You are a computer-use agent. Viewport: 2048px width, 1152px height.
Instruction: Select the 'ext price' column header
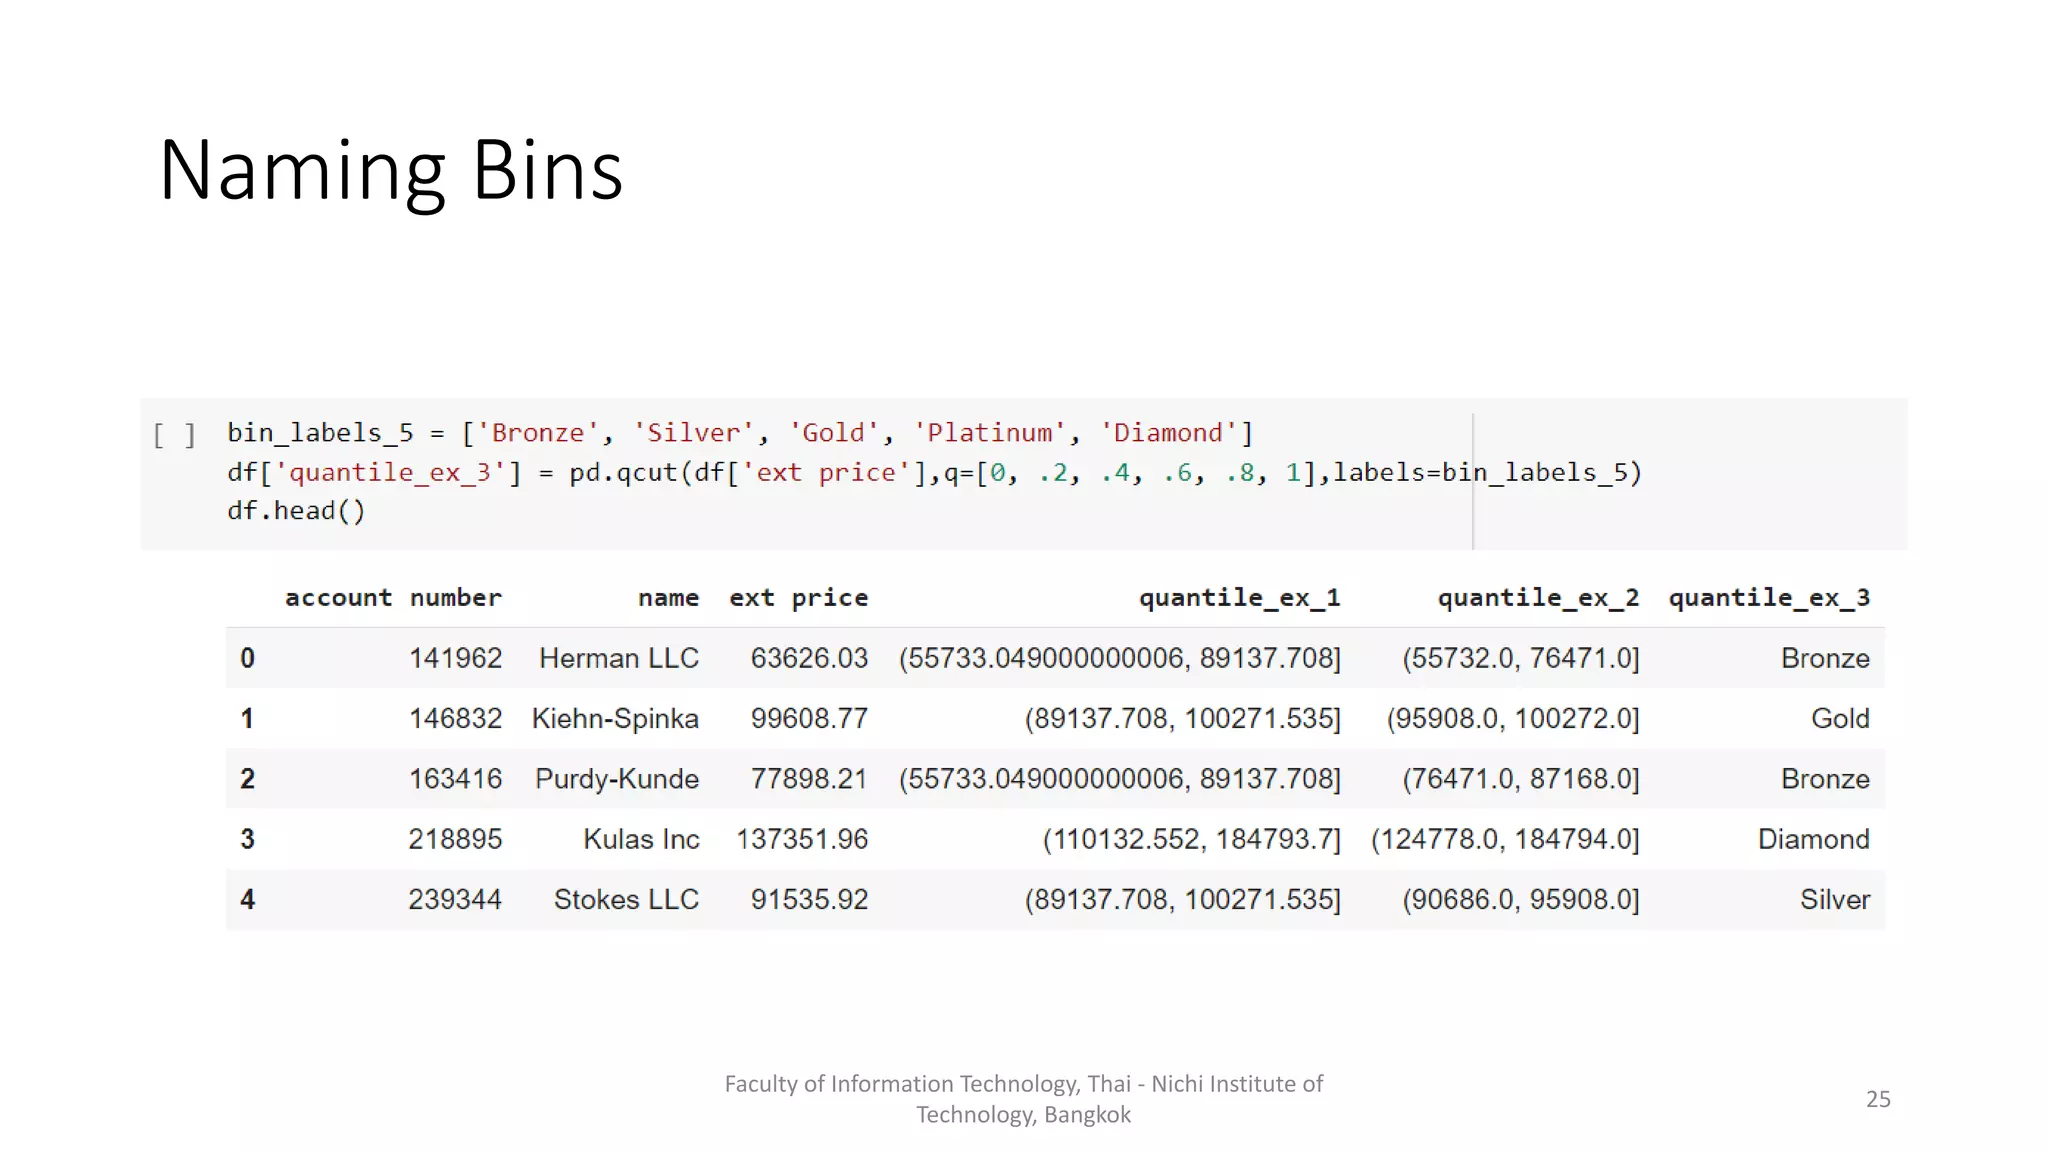pos(798,598)
